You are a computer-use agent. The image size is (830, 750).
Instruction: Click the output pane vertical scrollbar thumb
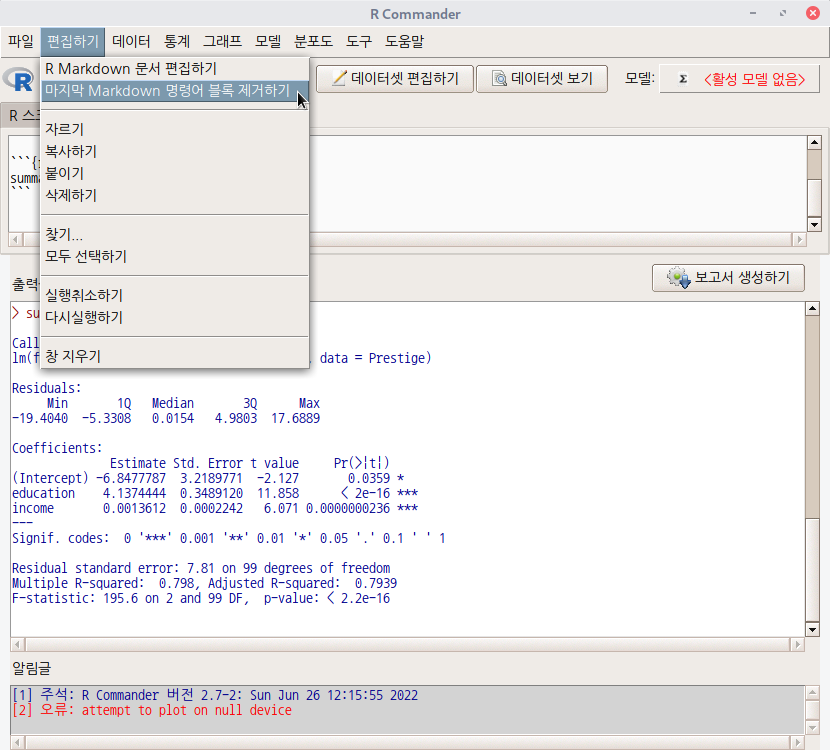(812, 570)
